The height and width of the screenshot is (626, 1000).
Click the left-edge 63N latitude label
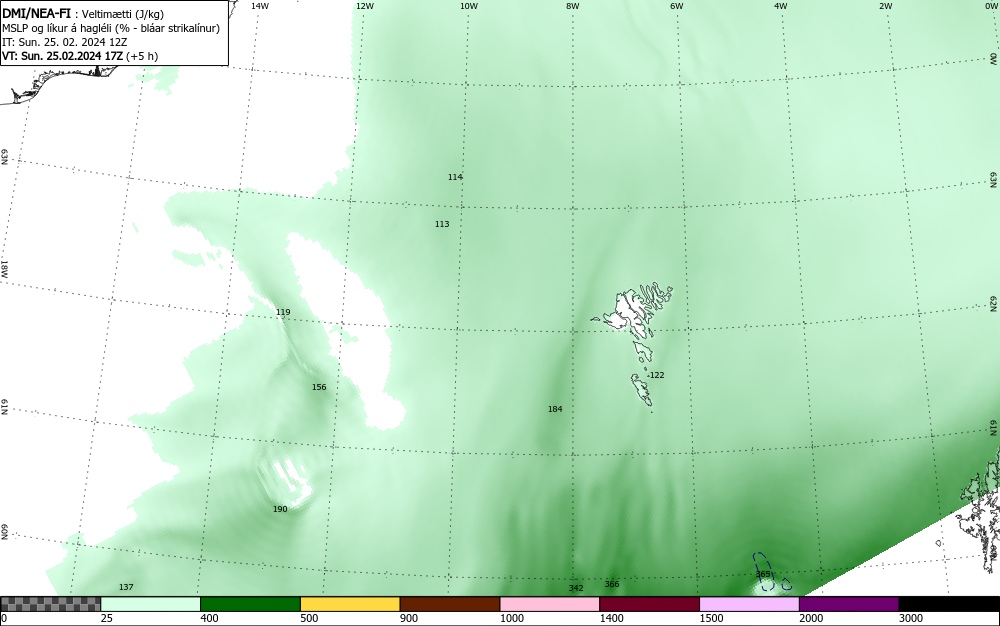(4, 157)
